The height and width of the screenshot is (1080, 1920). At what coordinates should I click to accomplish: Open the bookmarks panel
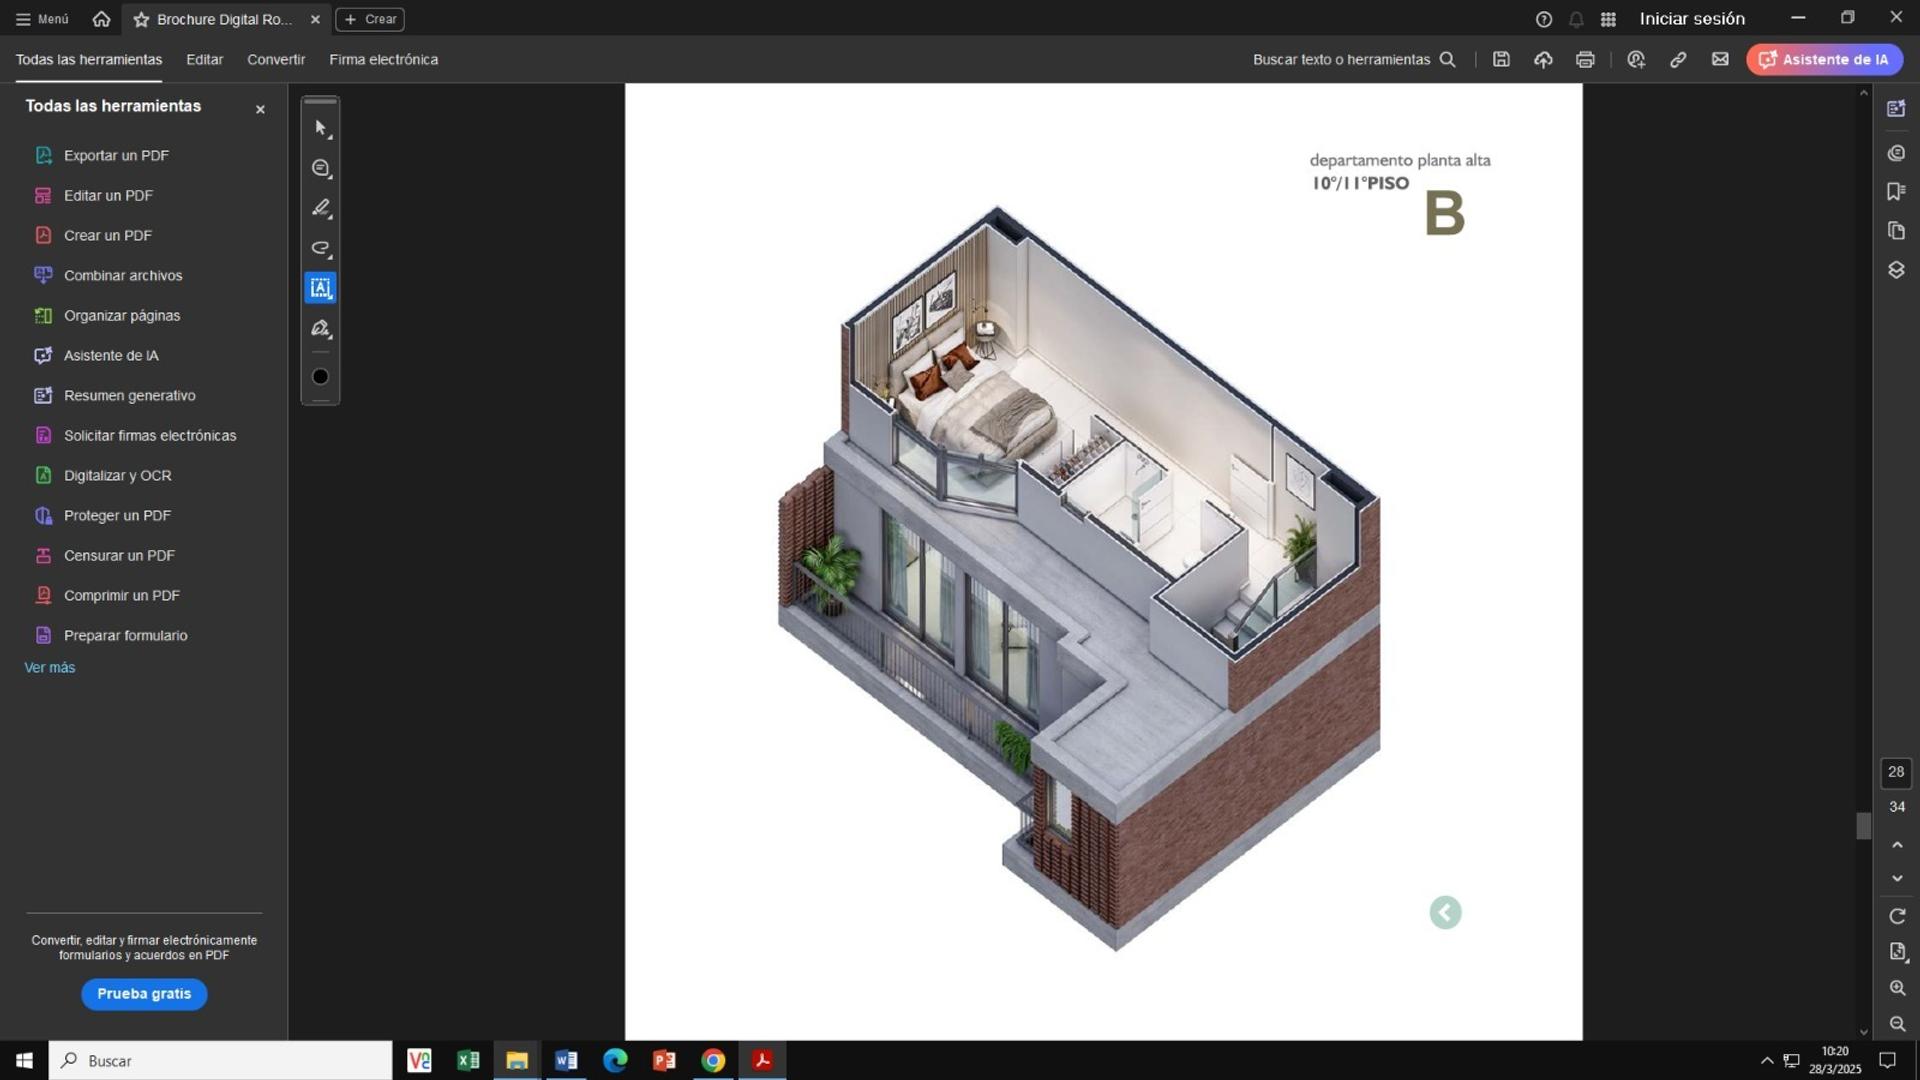click(x=1896, y=191)
